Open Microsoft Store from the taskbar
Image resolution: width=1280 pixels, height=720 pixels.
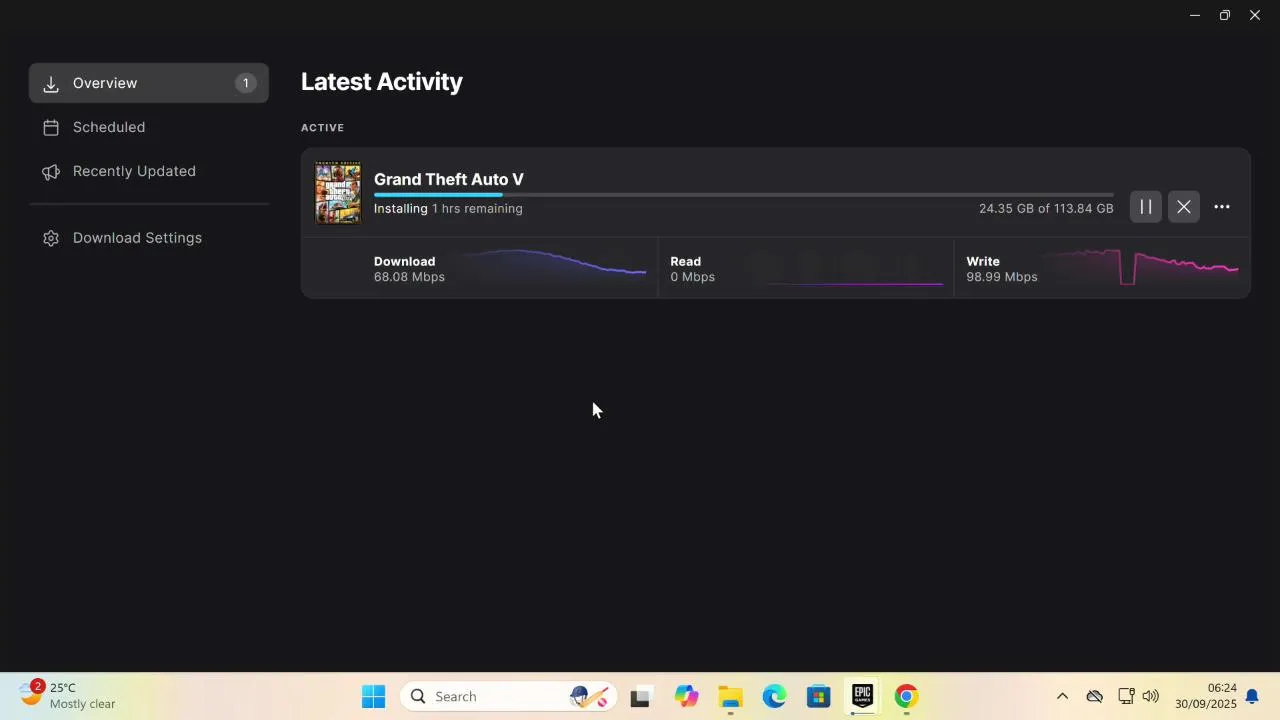[818, 697]
